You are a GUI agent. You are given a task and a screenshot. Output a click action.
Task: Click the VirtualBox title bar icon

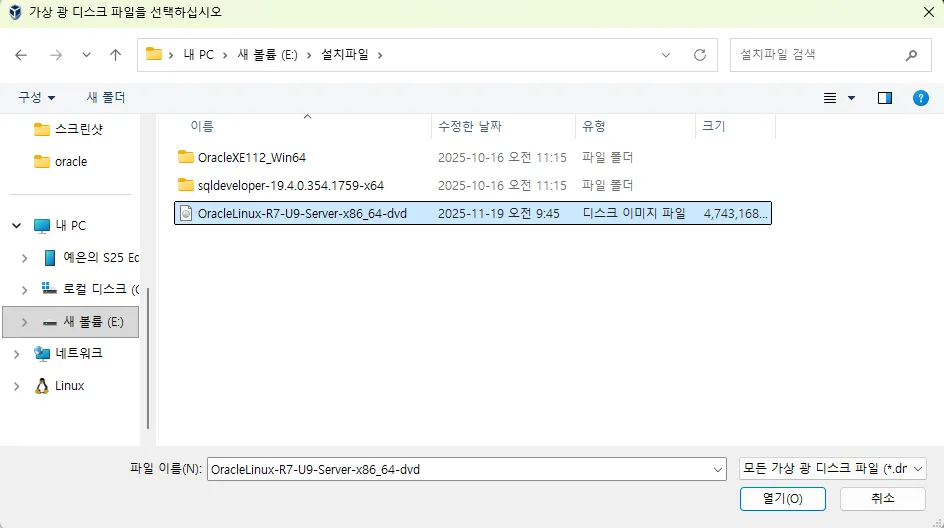click(15, 12)
